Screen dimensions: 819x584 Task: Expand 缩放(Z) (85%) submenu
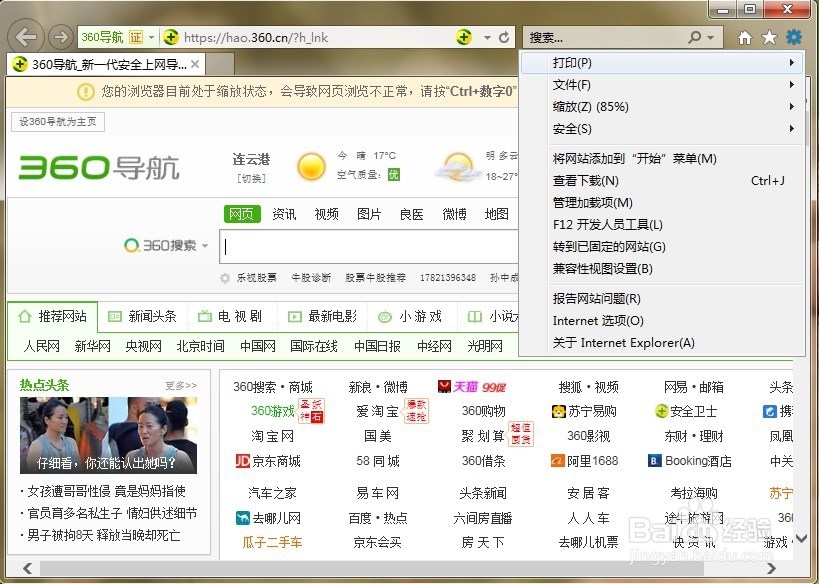pyautogui.click(x=792, y=107)
